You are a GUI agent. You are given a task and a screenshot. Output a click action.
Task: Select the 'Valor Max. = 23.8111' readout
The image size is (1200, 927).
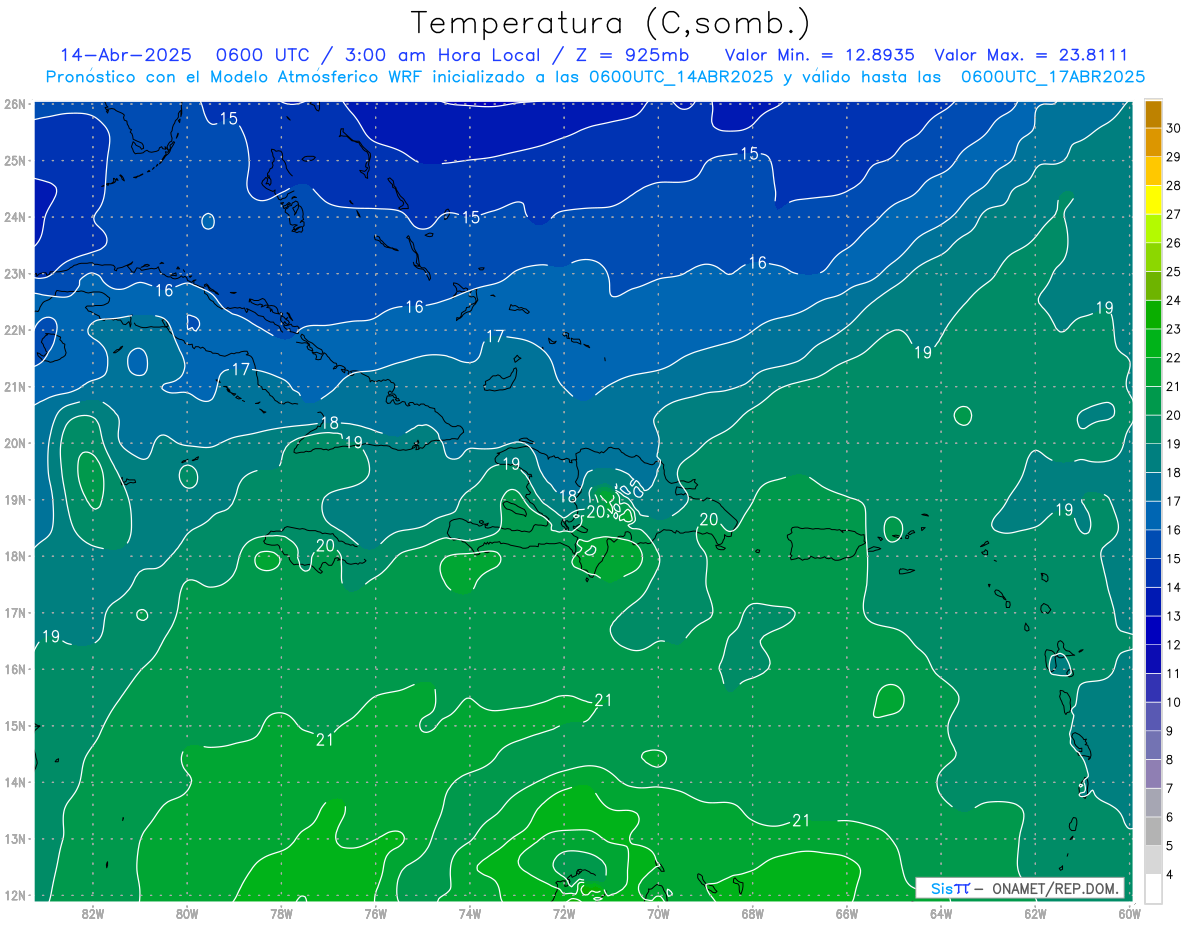(1031, 55)
